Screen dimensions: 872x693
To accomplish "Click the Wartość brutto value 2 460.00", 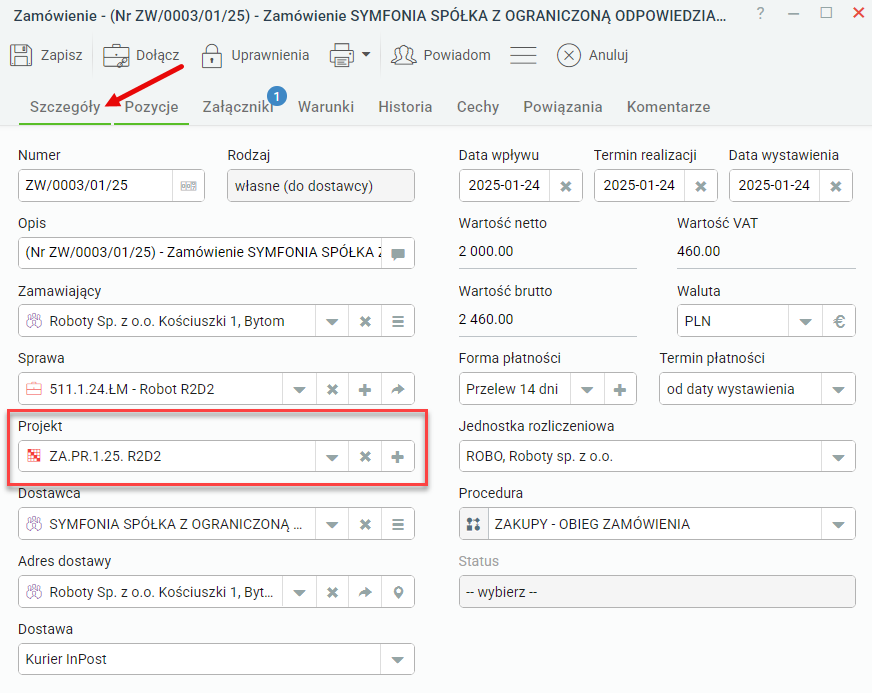I will pyautogui.click(x=486, y=319).
